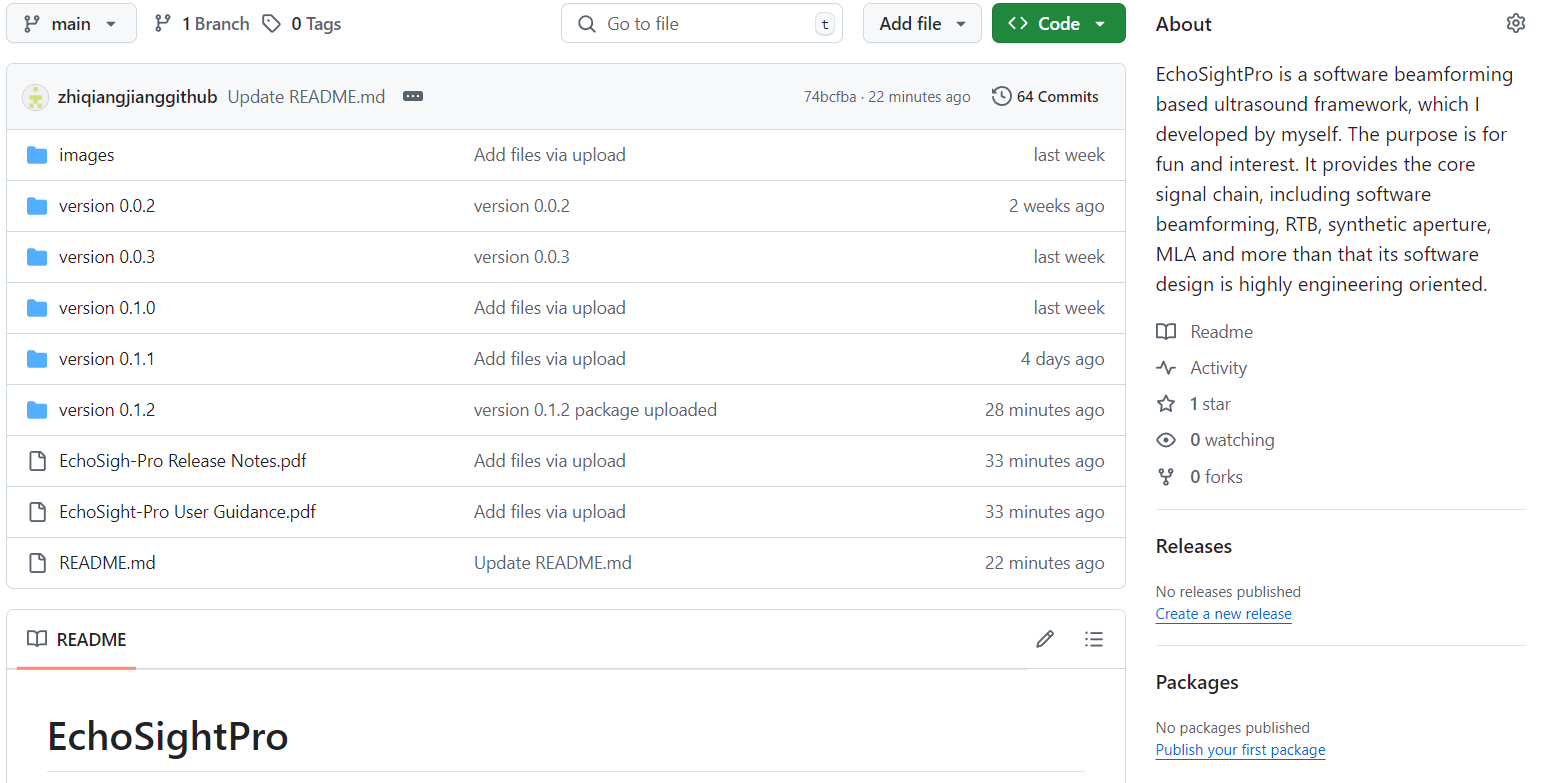Click the fork icon in About
1547x783 pixels.
tap(1166, 477)
